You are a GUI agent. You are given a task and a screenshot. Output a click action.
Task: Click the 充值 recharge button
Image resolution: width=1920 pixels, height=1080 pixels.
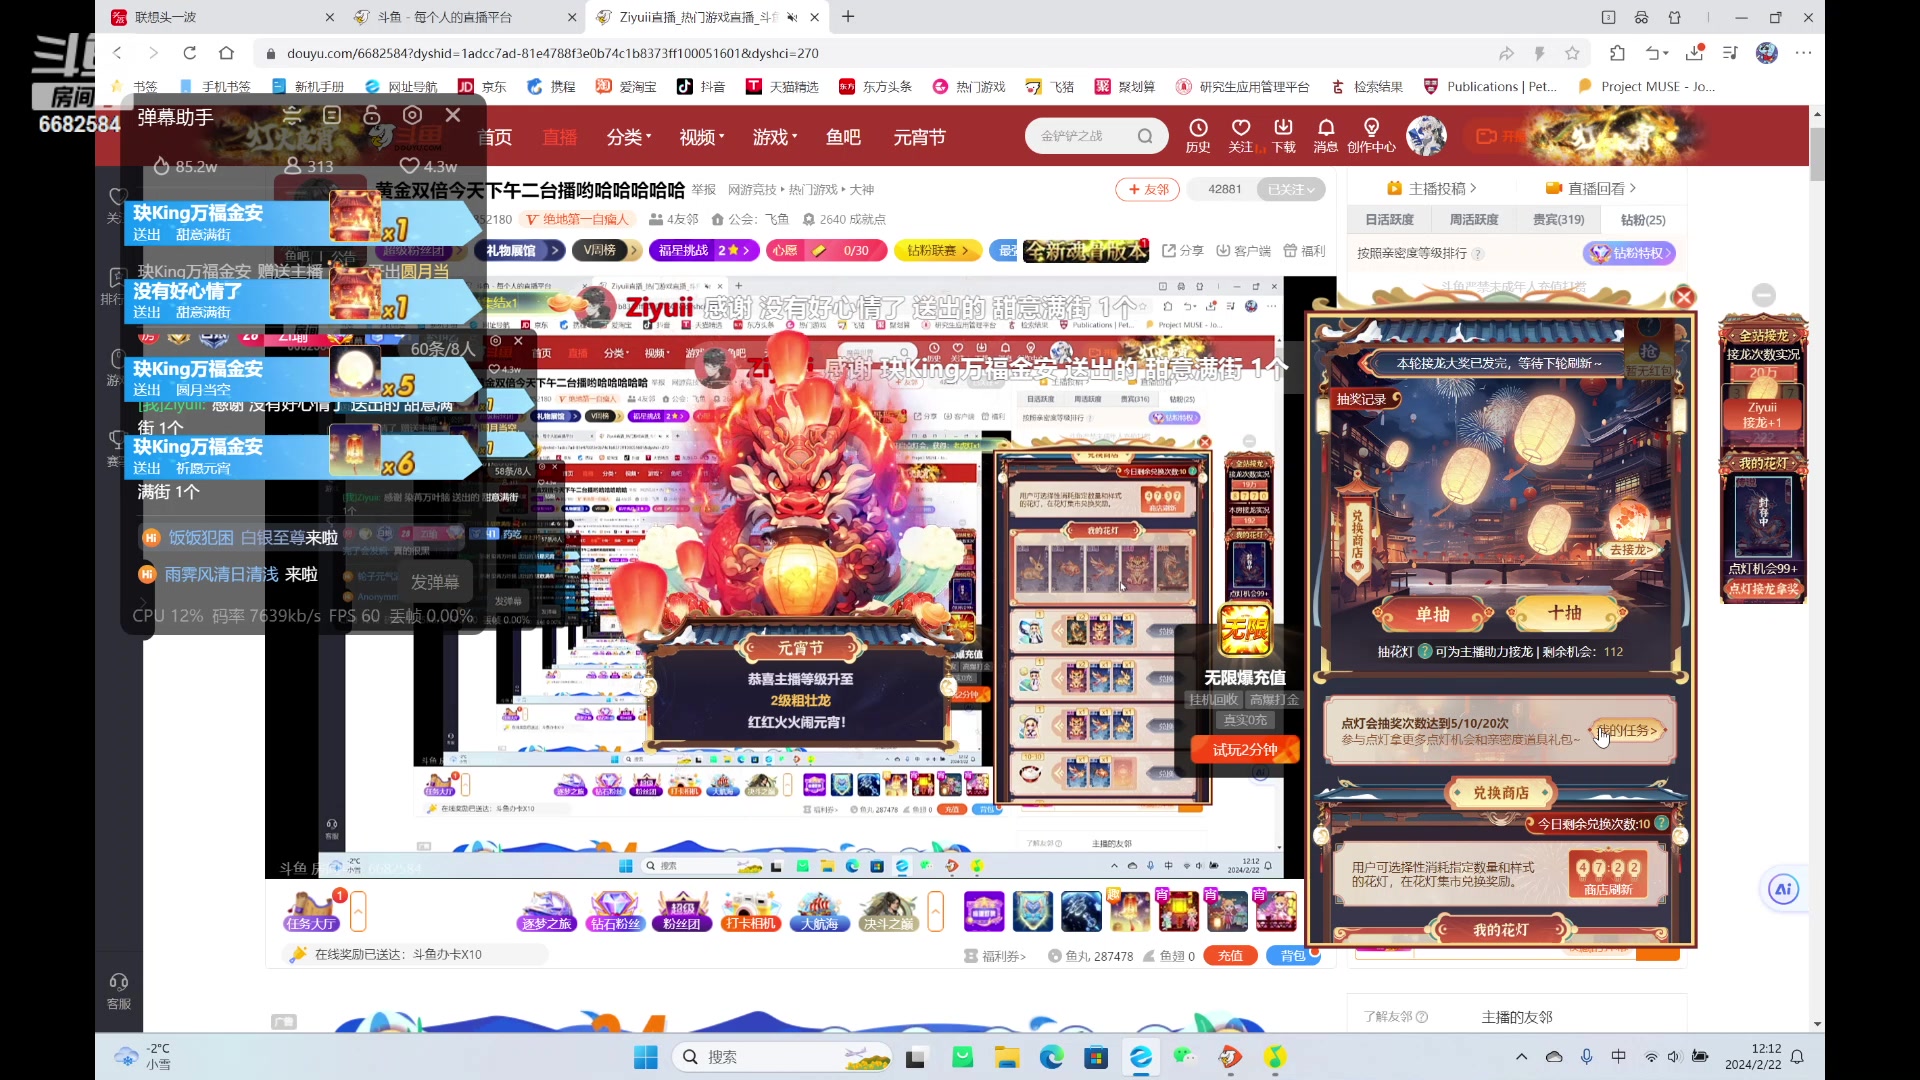(x=1230, y=955)
